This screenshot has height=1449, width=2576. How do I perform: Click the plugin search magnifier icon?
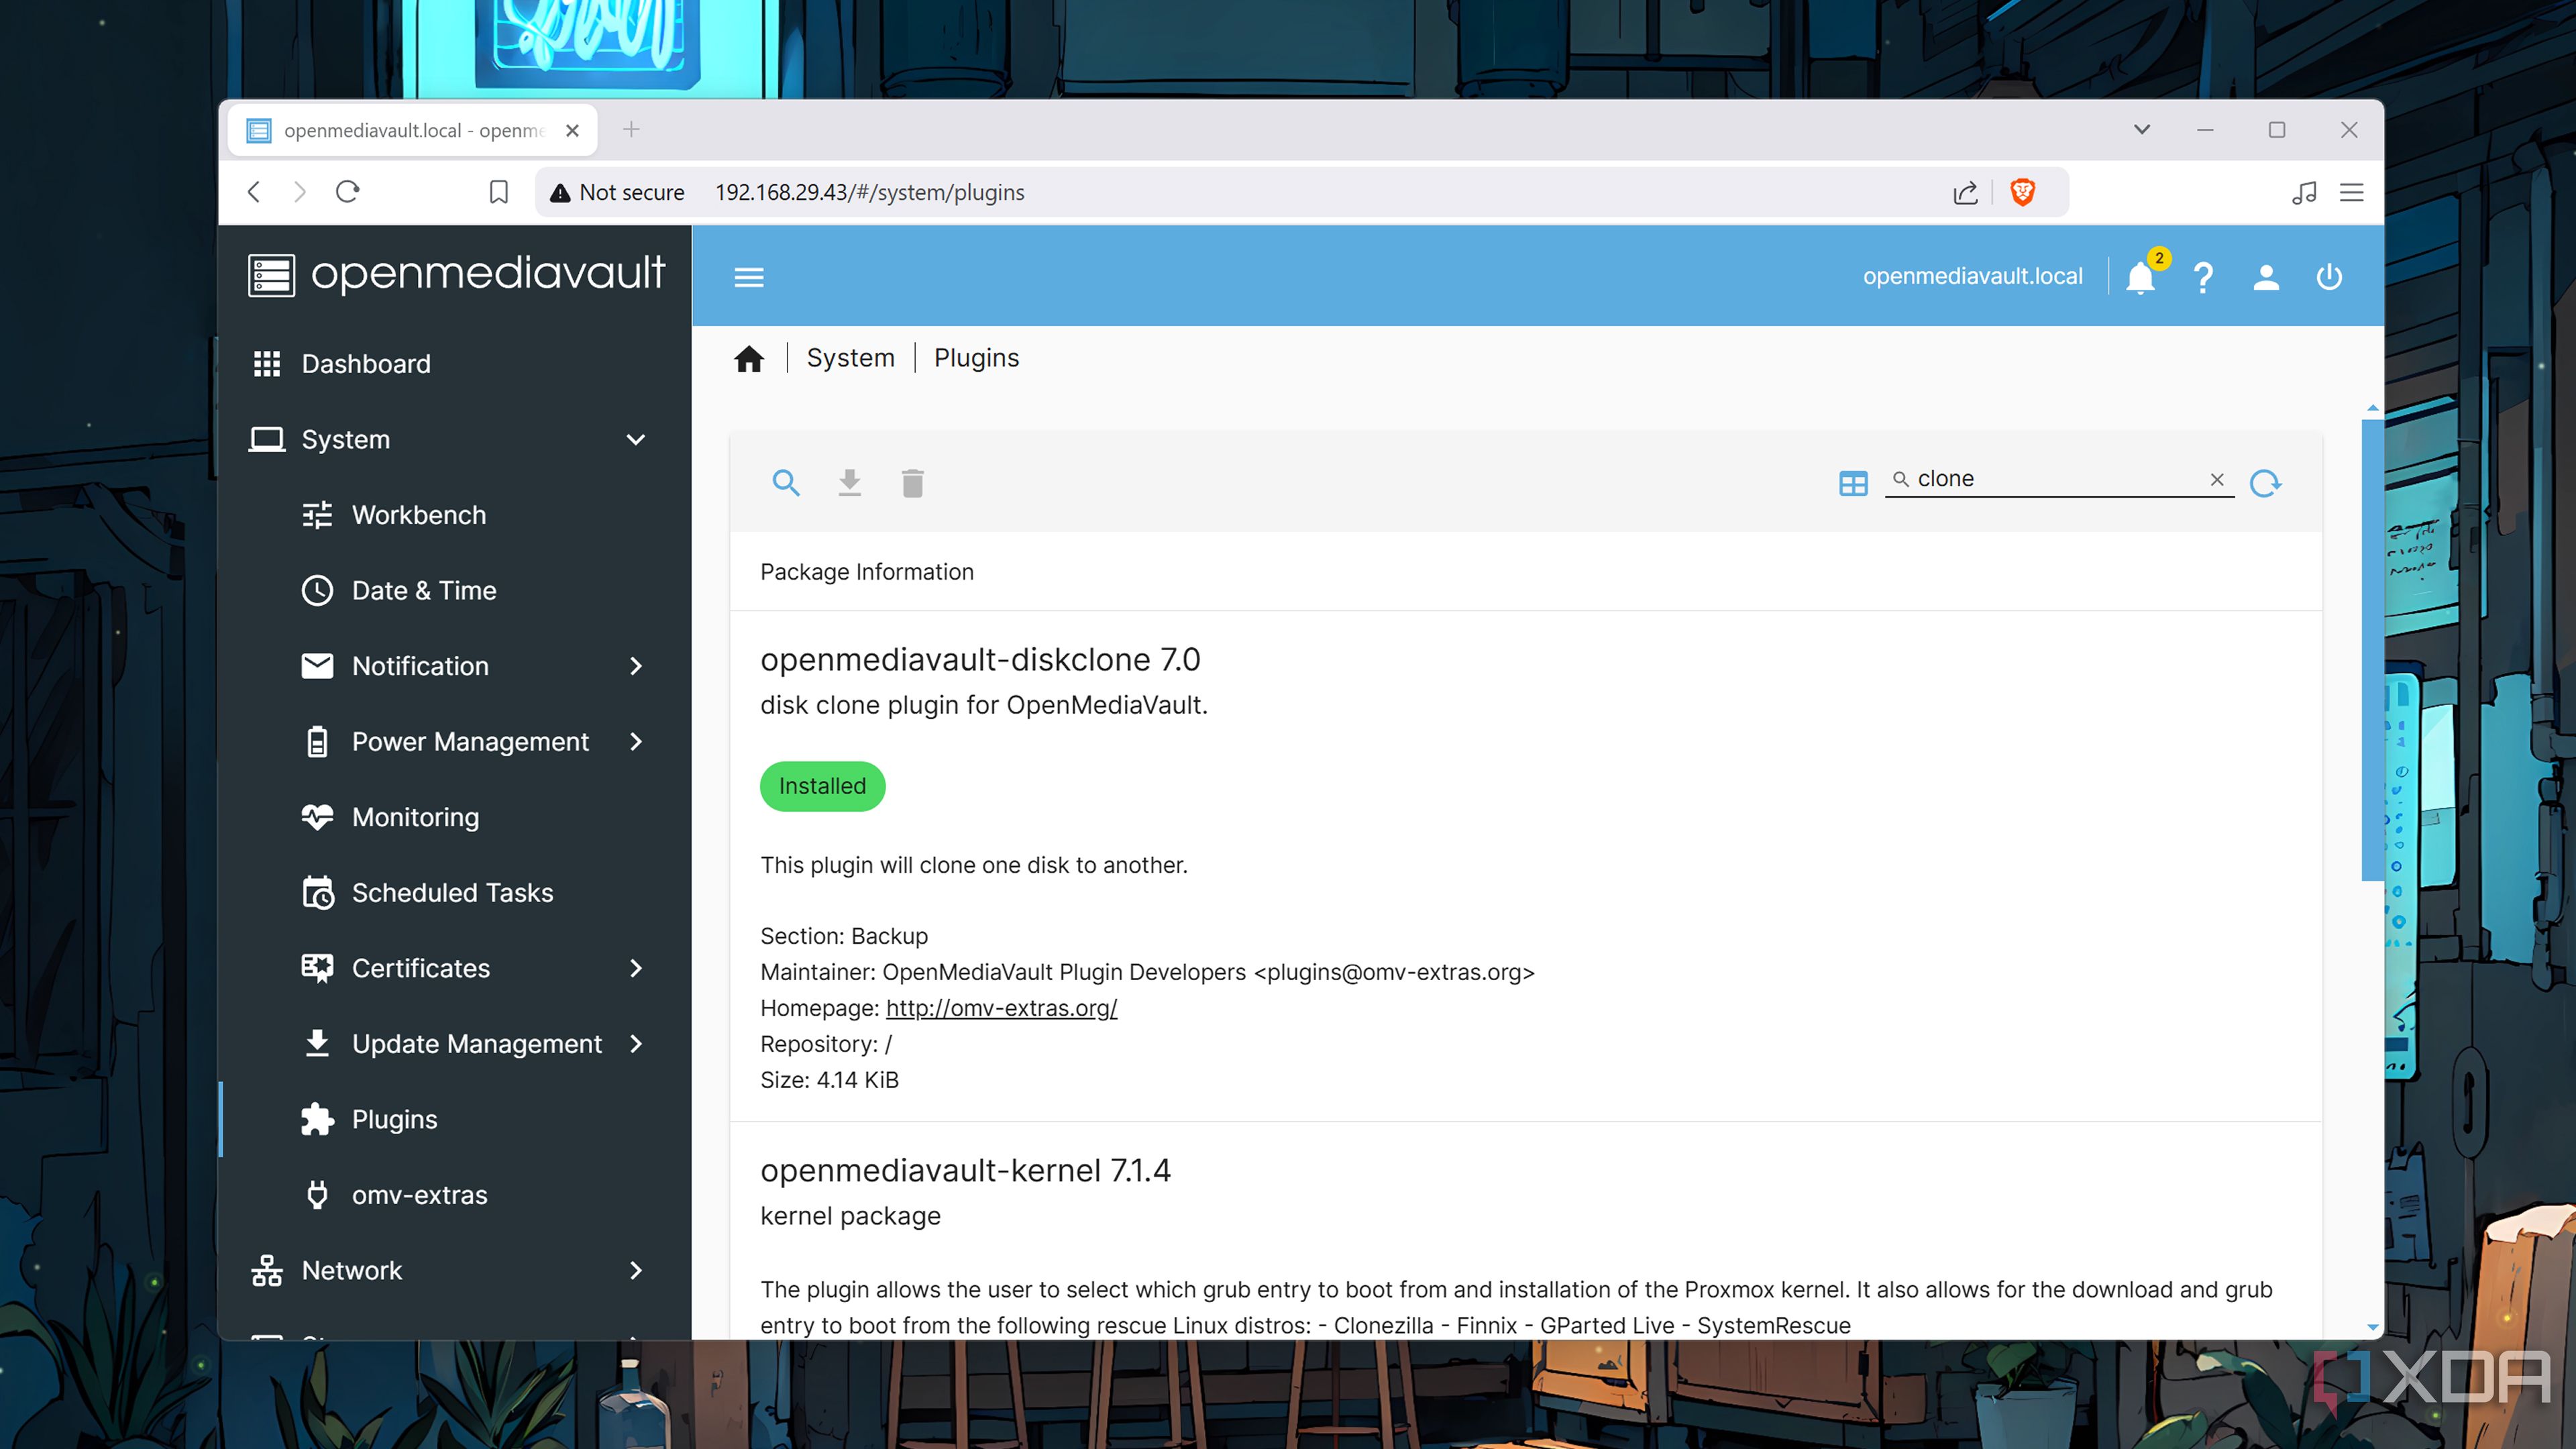pos(786,483)
